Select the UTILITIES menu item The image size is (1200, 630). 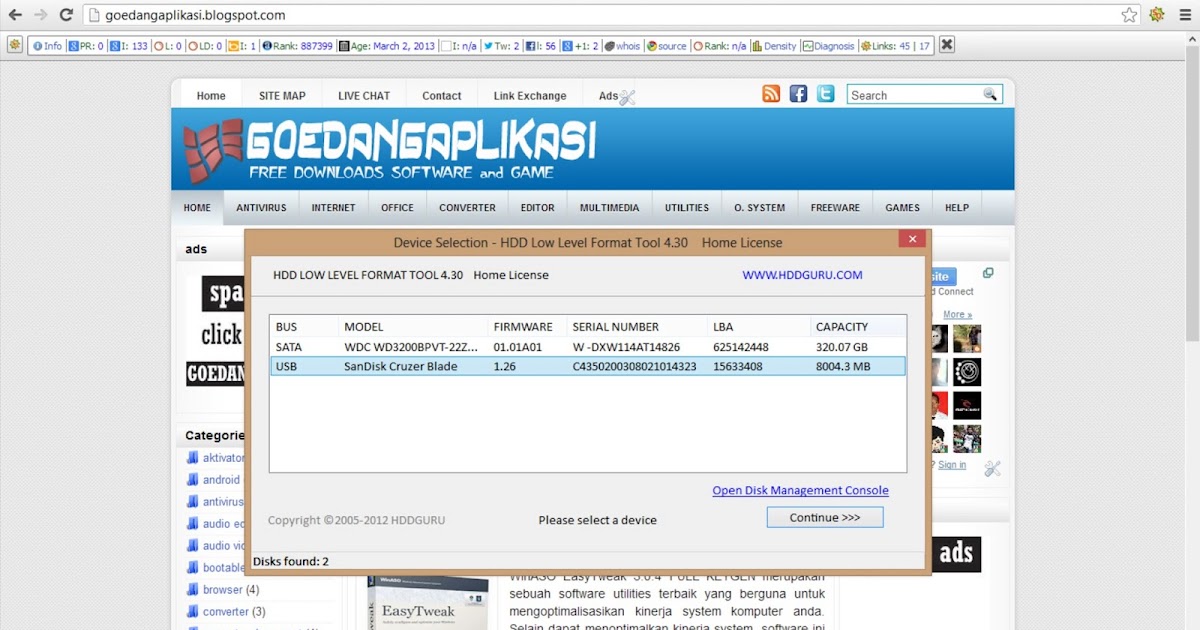(x=687, y=208)
